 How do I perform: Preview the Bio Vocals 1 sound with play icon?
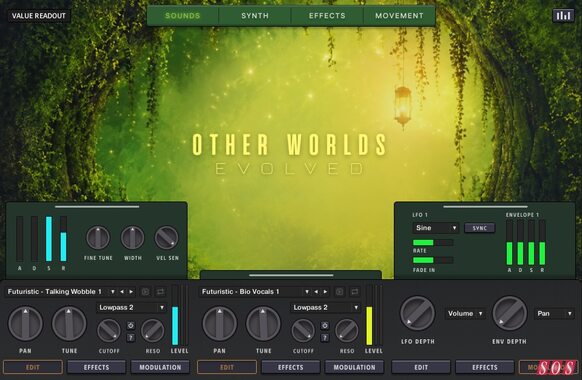point(340,292)
